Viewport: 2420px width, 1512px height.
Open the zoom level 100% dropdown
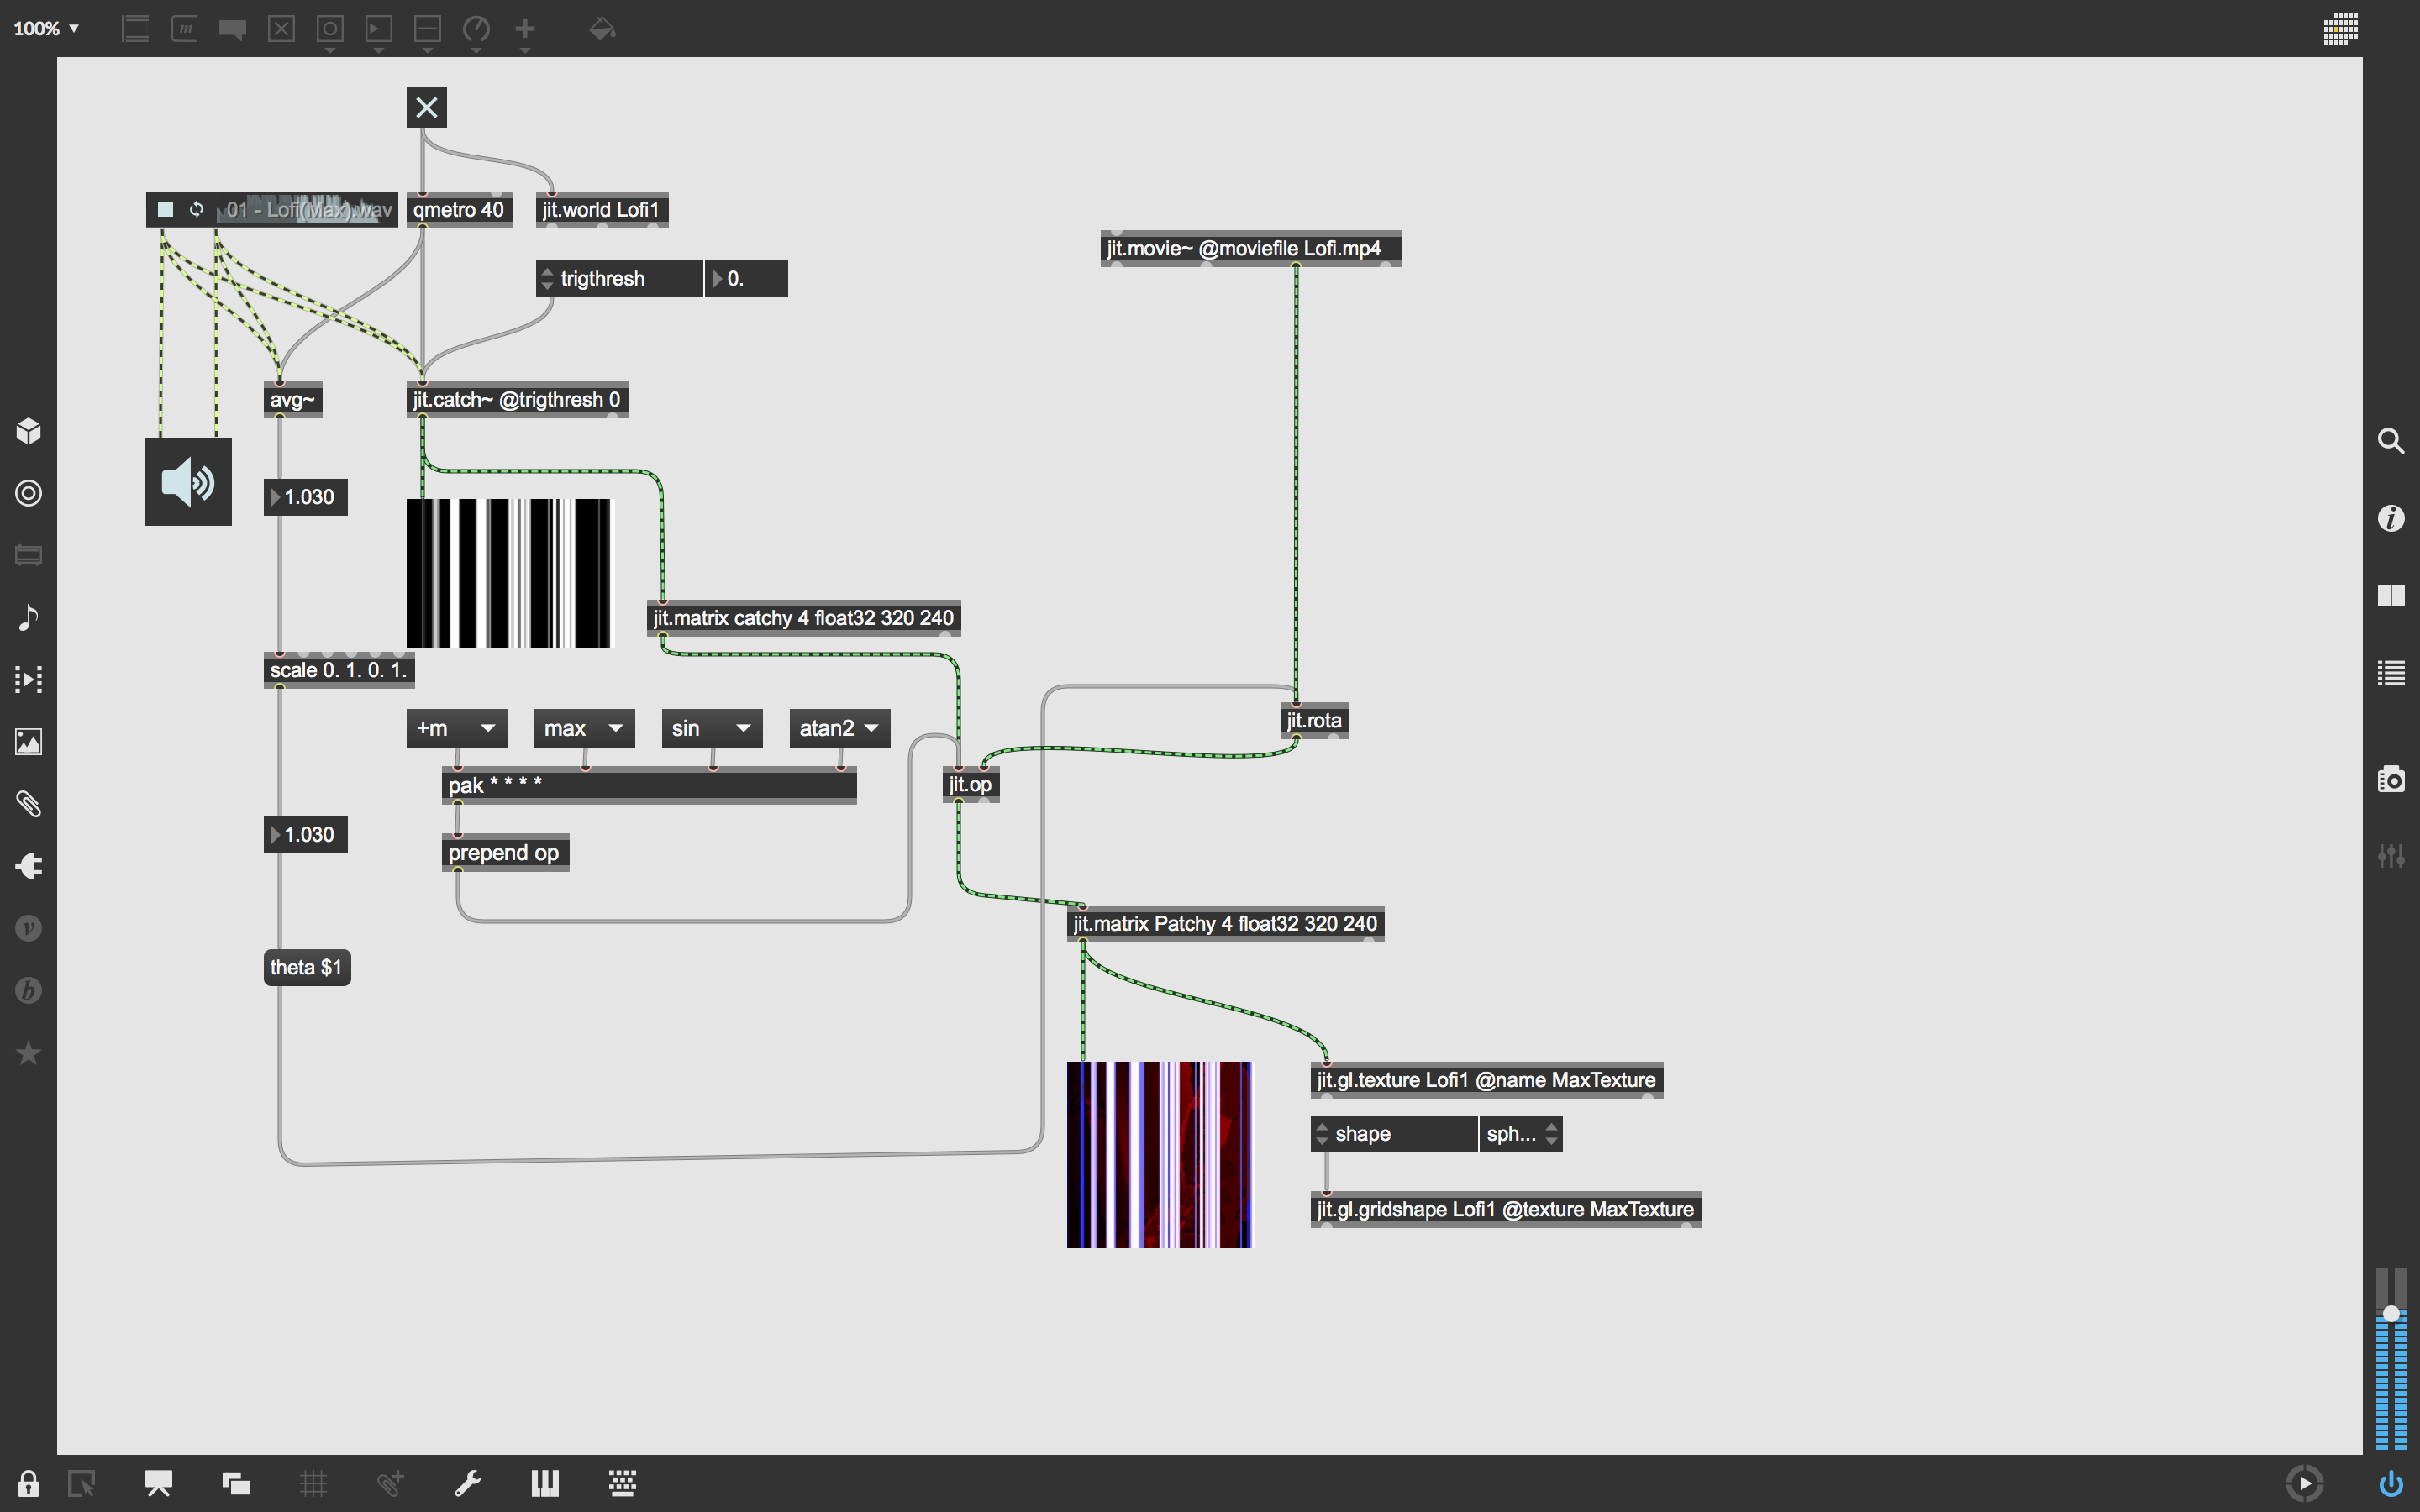click(x=46, y=28)
